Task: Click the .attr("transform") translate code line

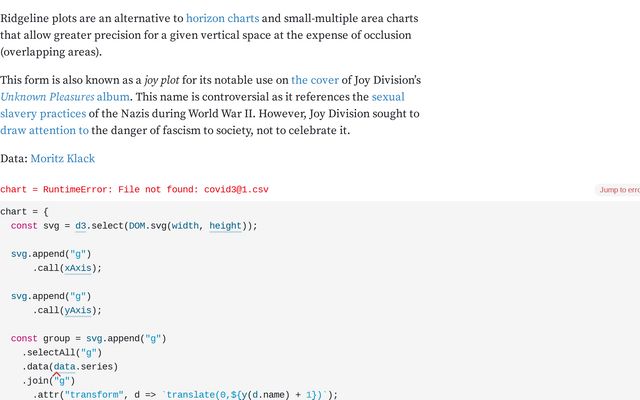Action: pyautogui.click(x=180, y=394)
